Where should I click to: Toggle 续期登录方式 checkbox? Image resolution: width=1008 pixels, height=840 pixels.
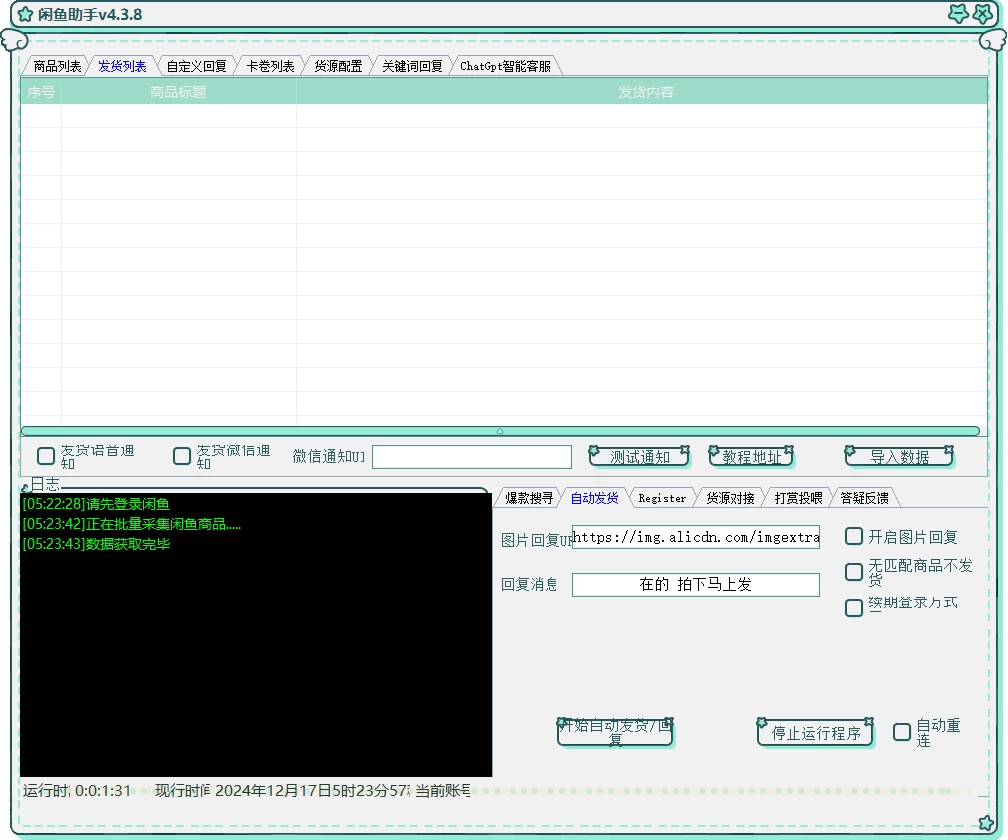pos(853,607)
